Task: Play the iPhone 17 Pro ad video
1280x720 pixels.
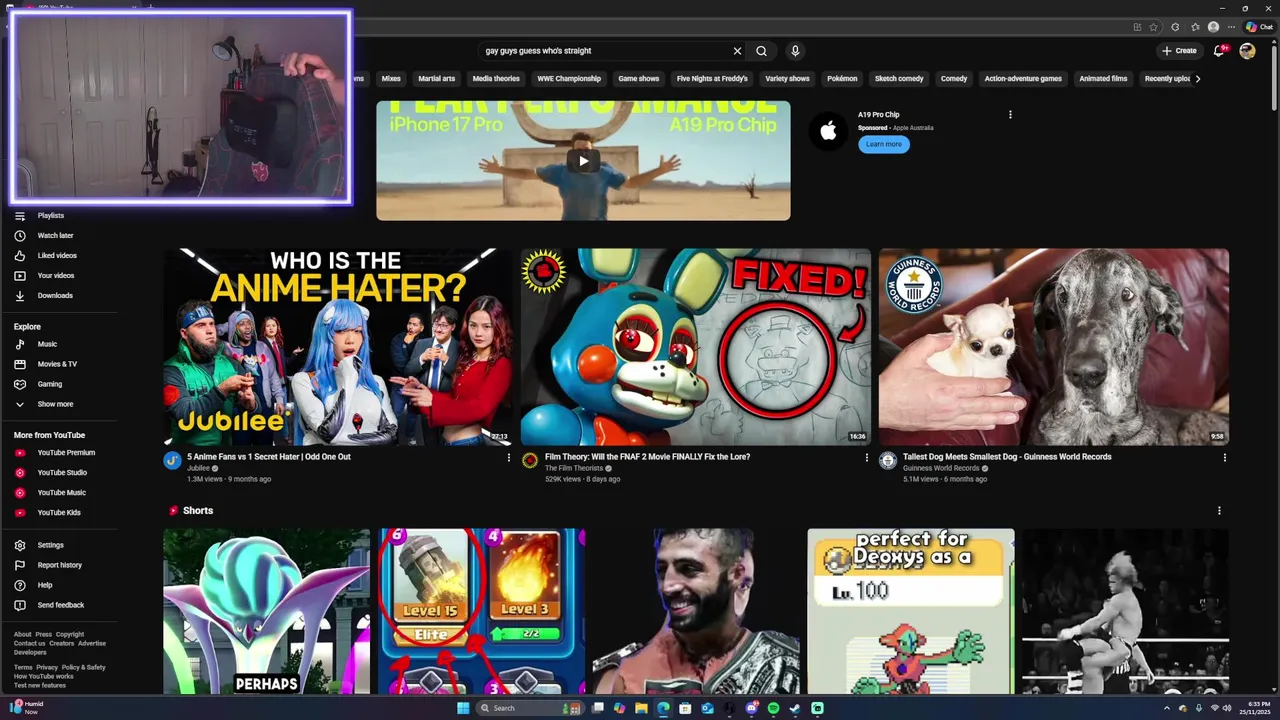Action: click(583, 160)
